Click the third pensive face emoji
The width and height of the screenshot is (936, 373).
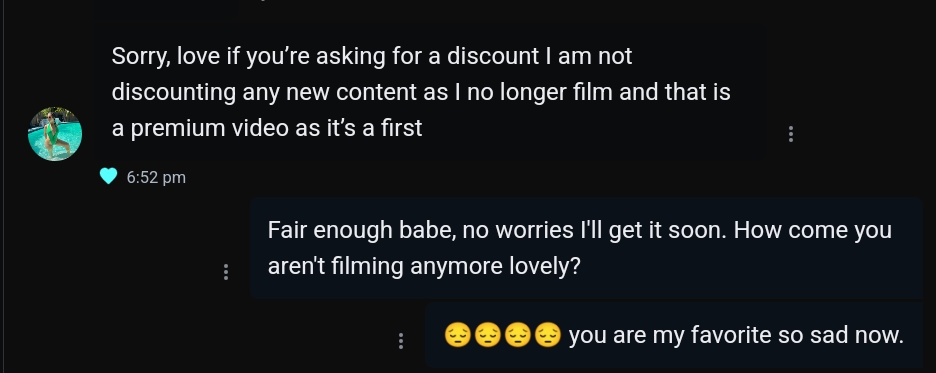(518, 335)
